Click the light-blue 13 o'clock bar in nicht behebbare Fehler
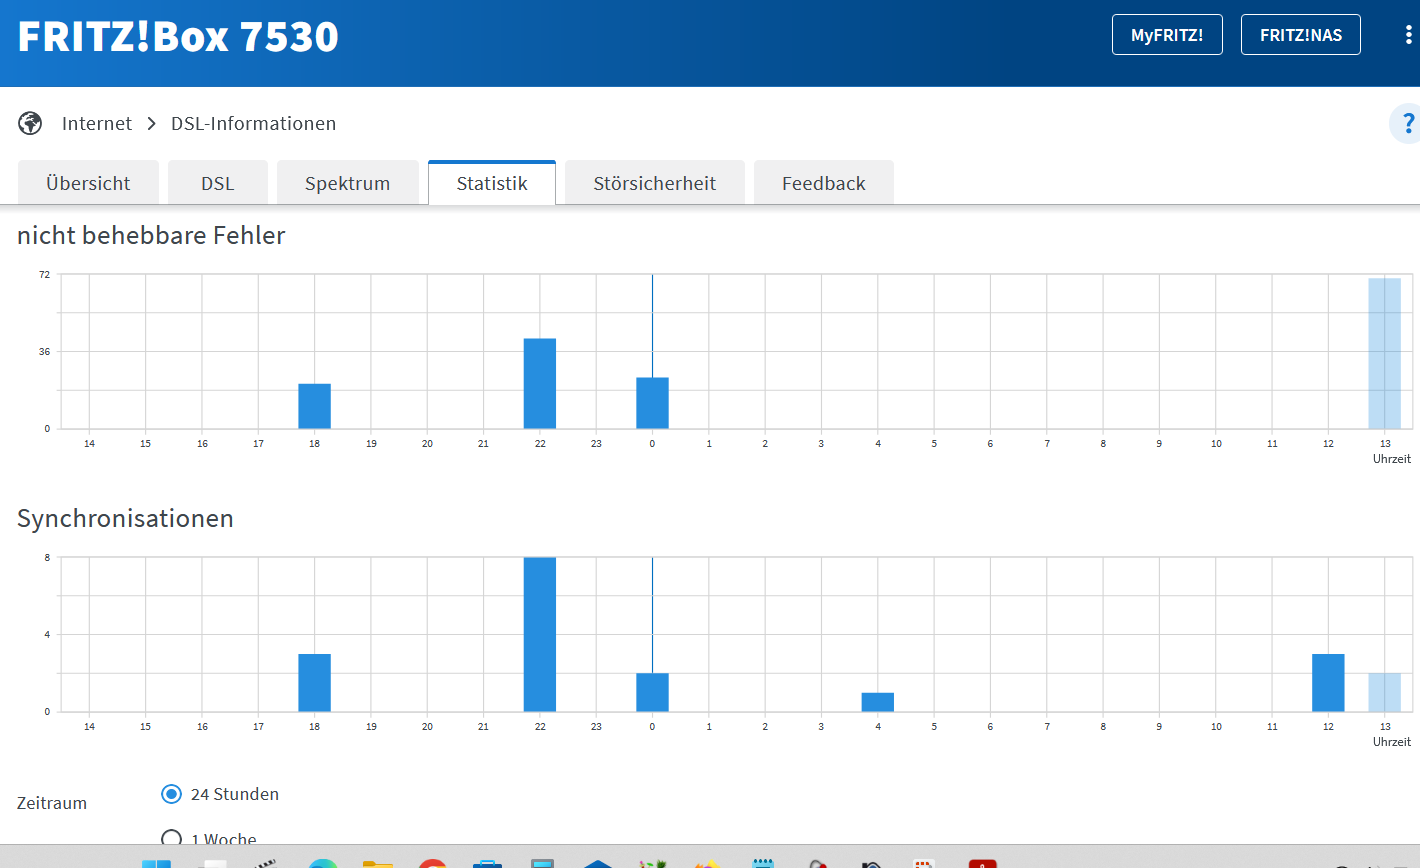 [x=1385, y=353]
